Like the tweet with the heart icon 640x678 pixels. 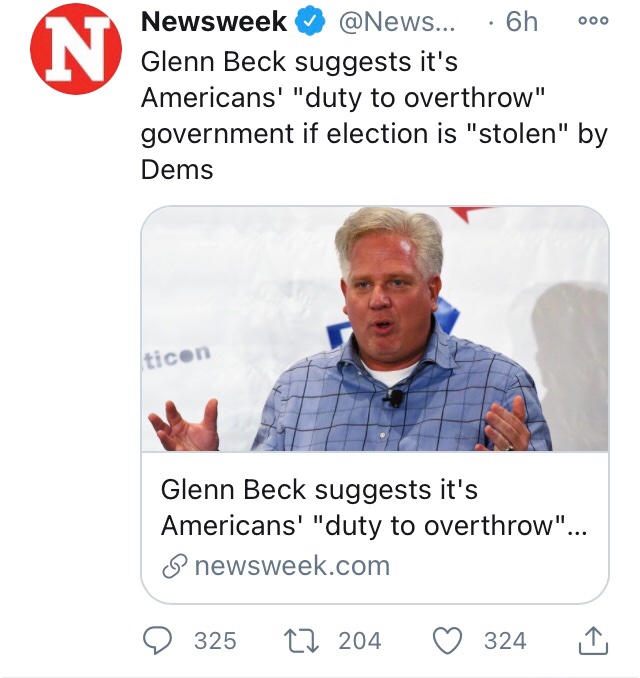pos(449,640)
